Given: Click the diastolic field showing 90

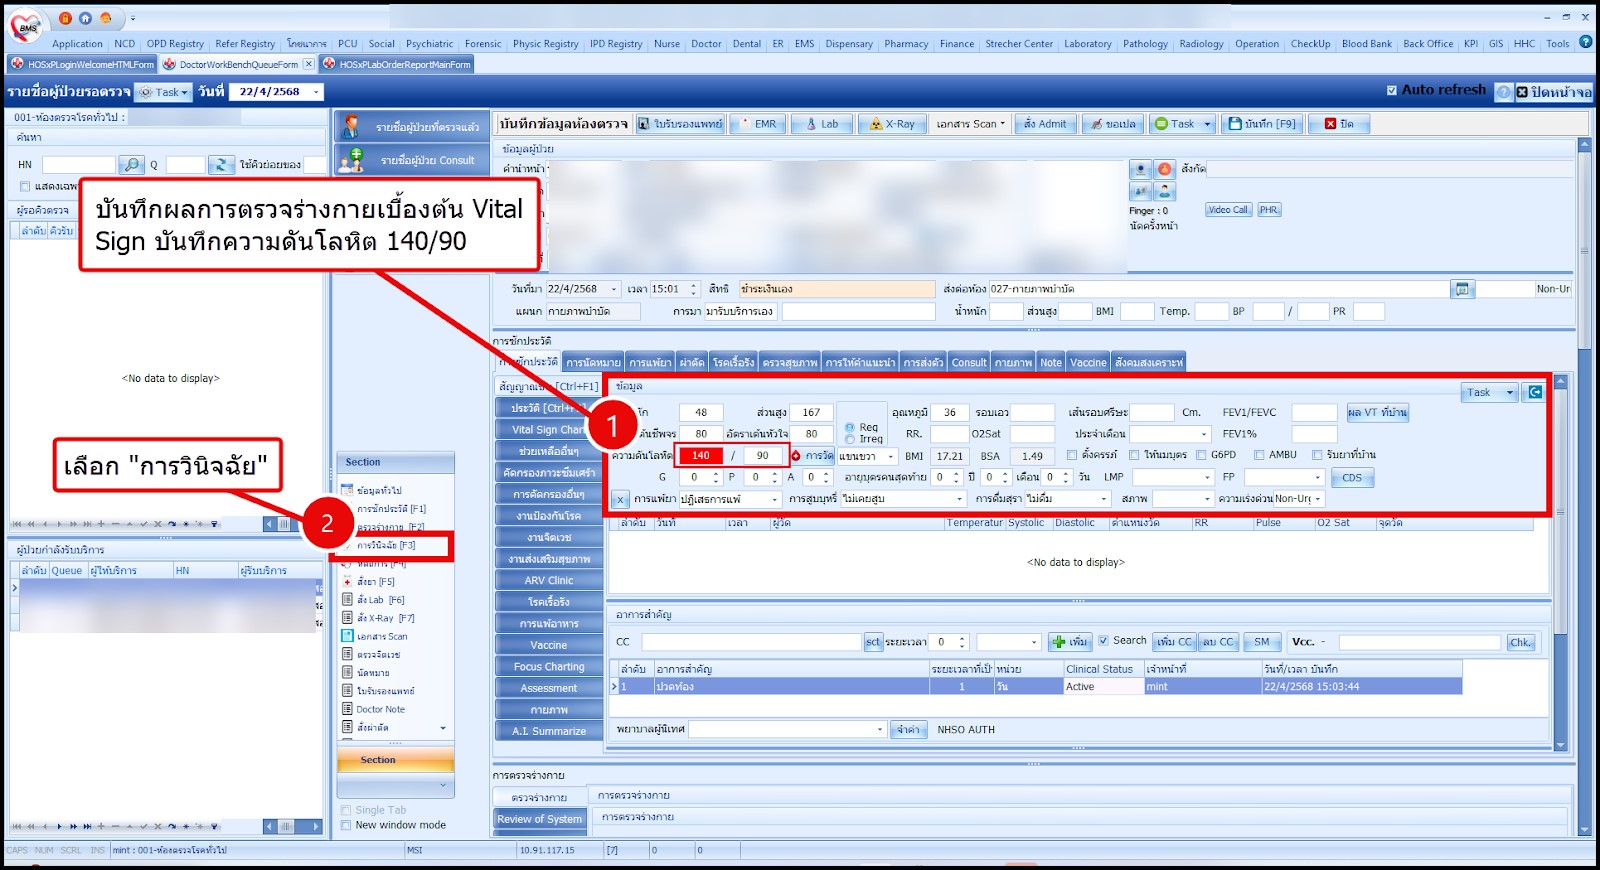Looking at the screenshot, I should coord(762,456).
